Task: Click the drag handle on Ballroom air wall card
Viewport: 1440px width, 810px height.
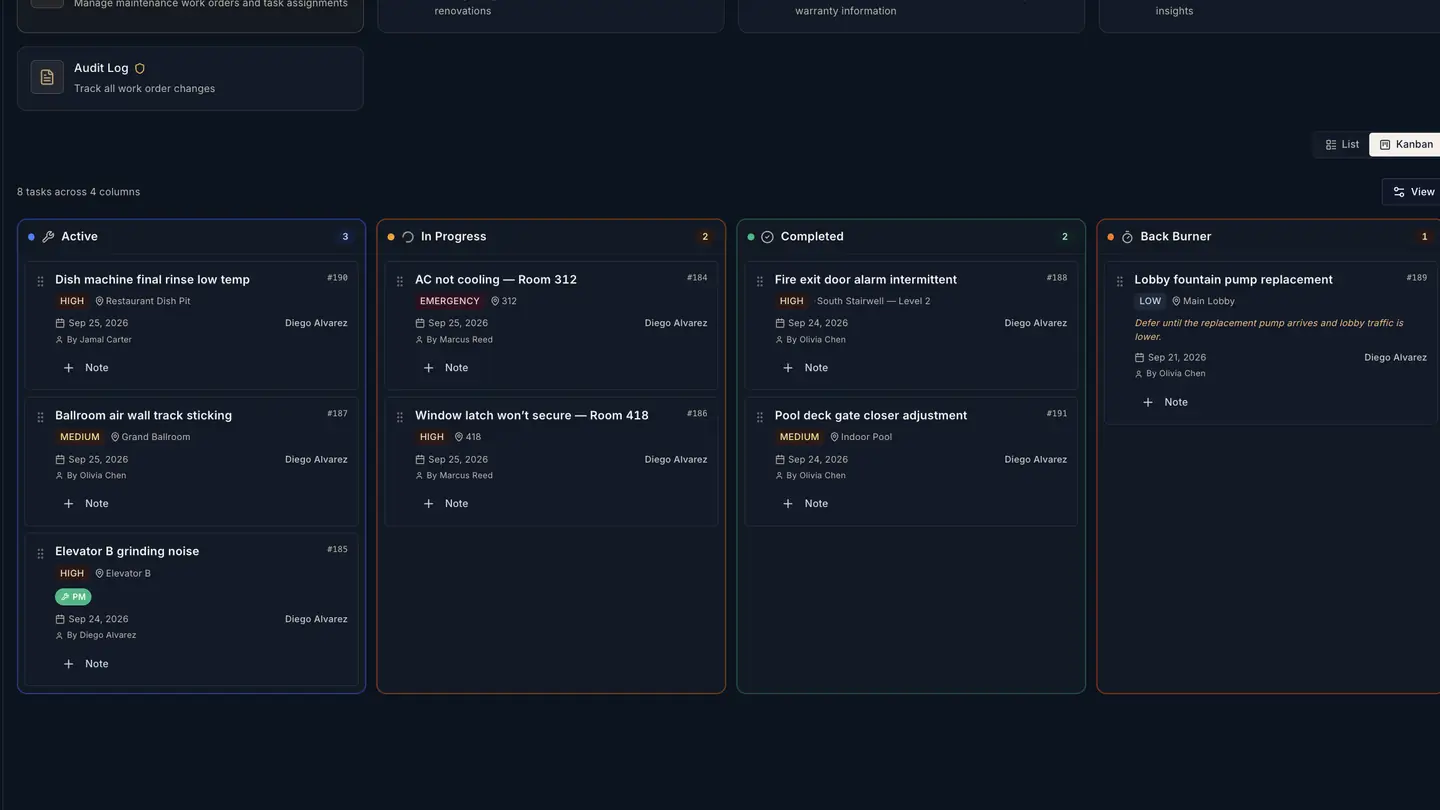Action: tap(41, 417)
